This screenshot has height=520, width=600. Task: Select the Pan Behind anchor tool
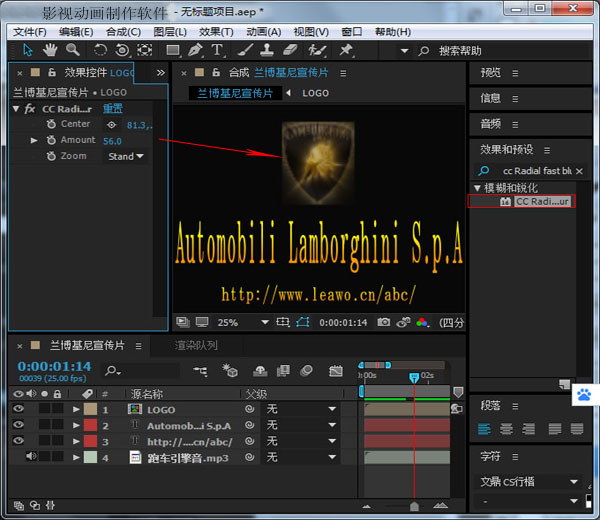point(145,50)
